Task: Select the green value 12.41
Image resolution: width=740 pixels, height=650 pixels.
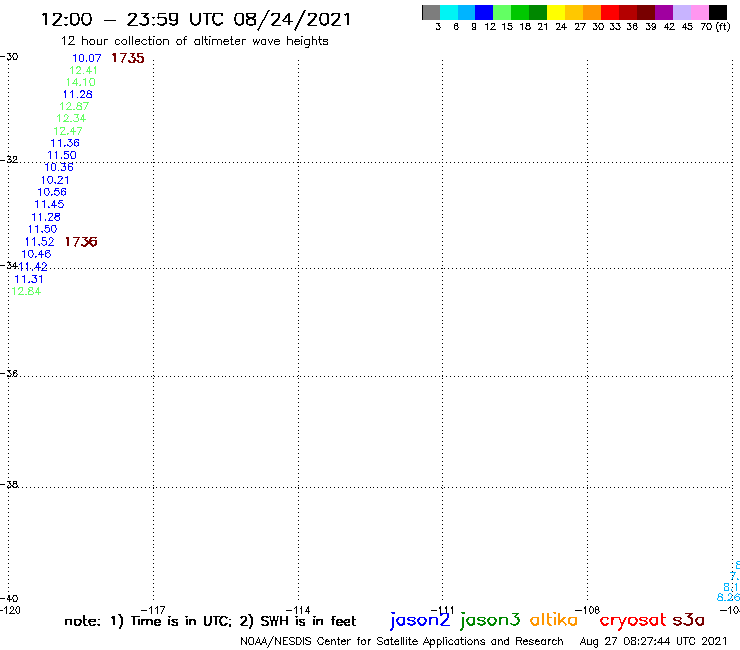Action: 83,70
